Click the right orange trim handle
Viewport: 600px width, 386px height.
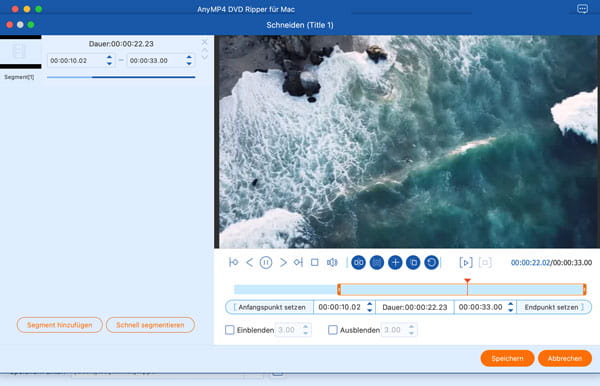point(584,290)
